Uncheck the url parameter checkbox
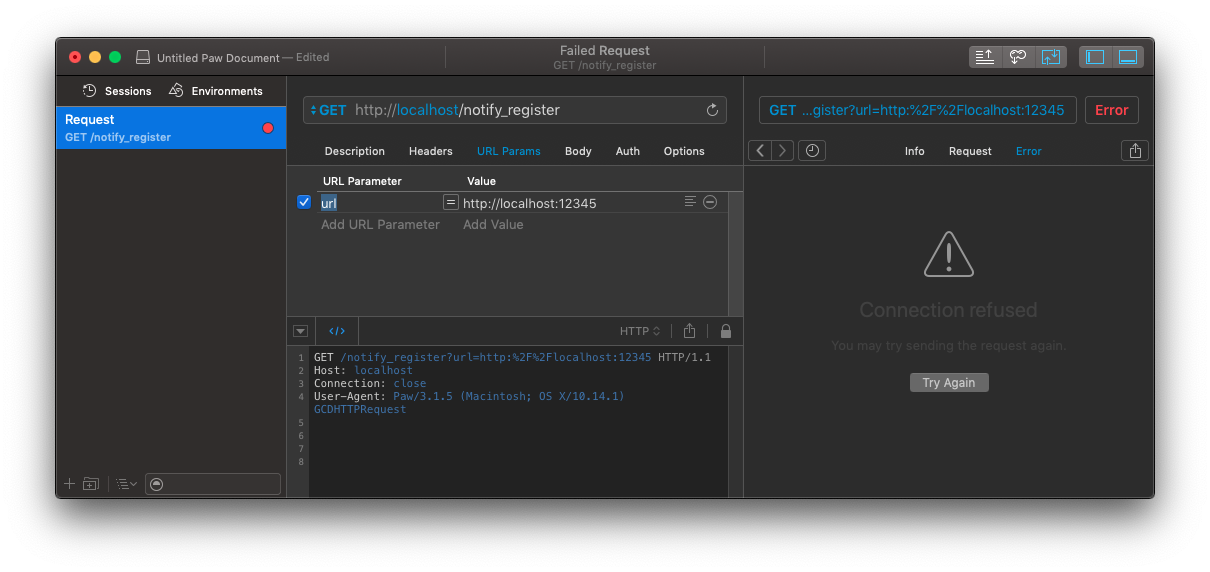 pos(305,202)
